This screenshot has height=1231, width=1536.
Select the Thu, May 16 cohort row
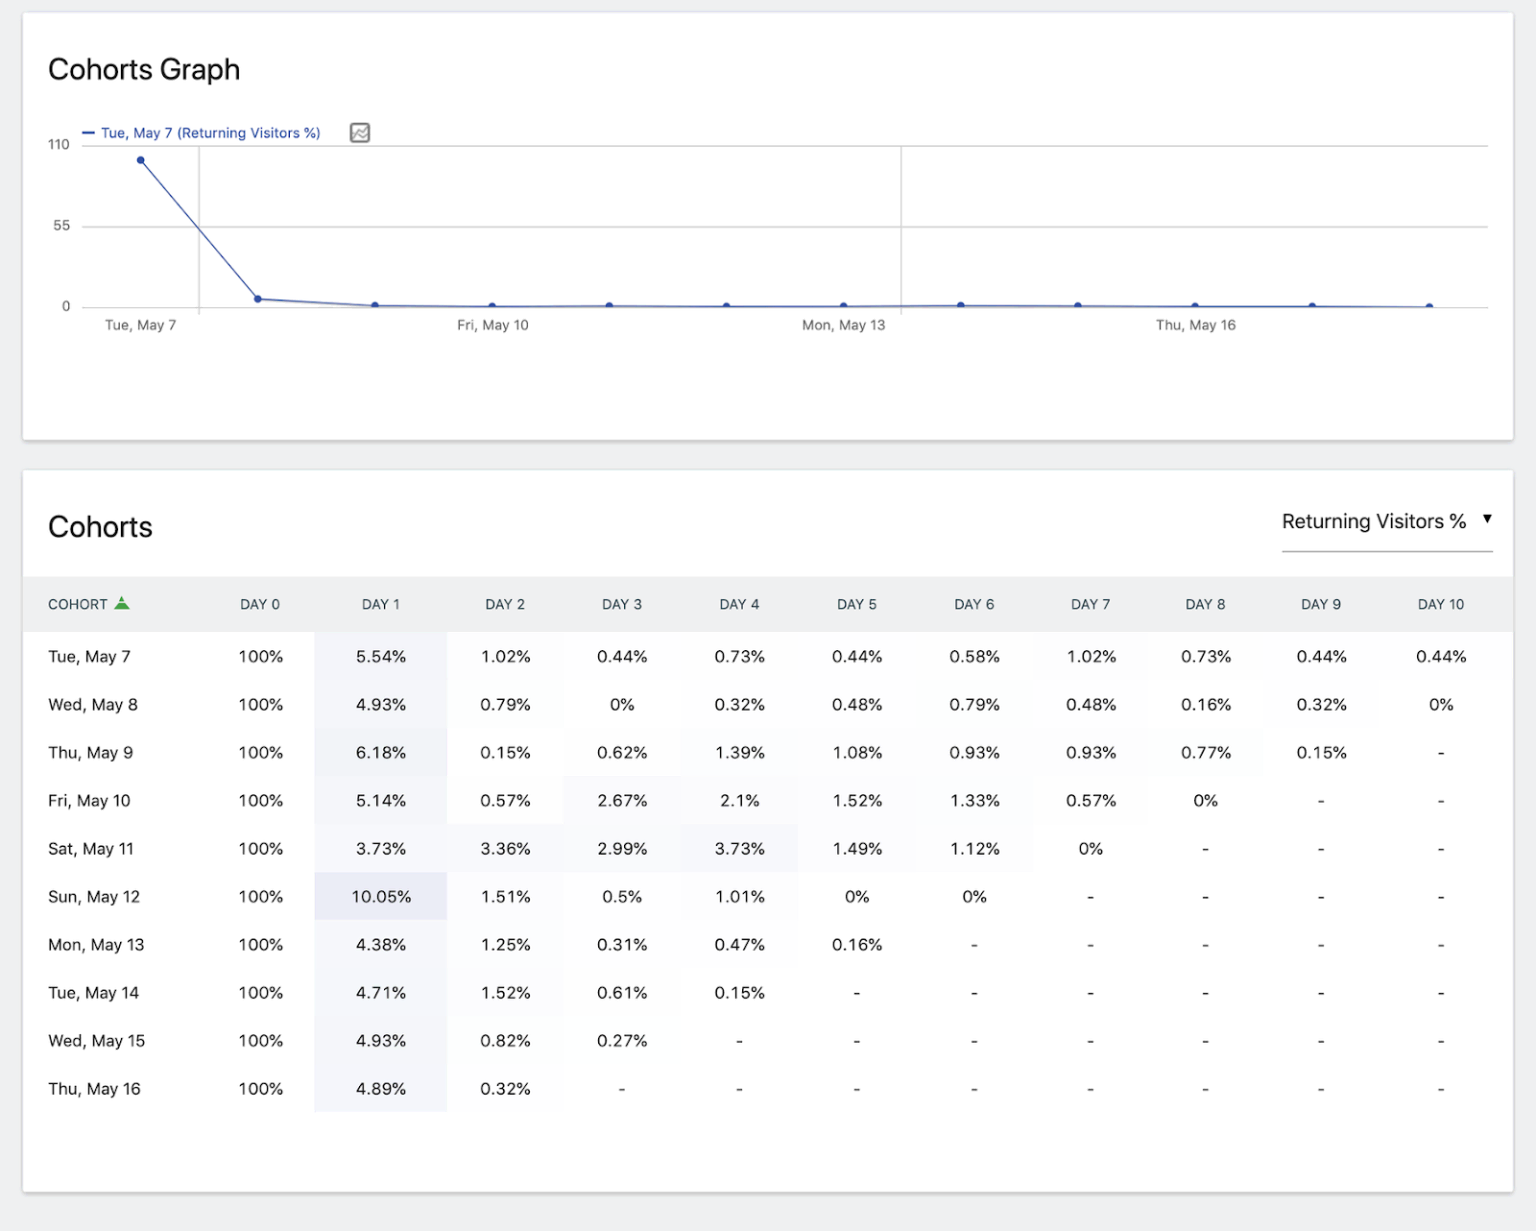(94, 1088)
